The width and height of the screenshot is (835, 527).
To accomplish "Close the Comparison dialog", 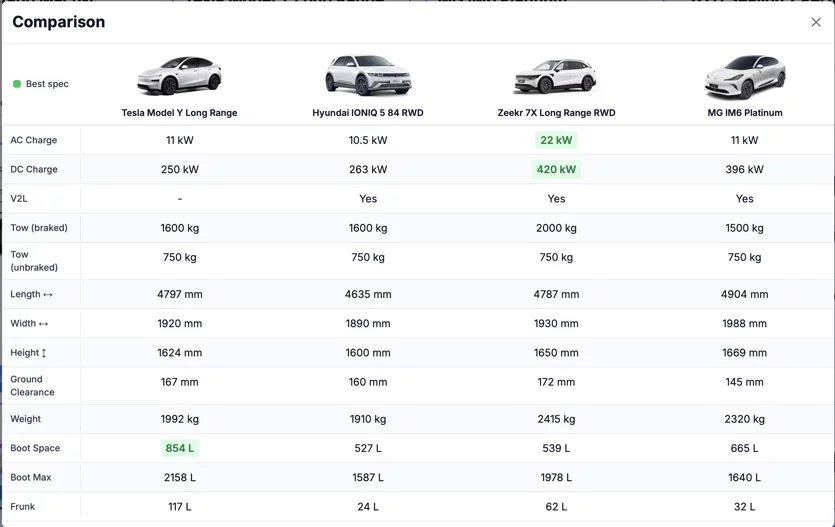I will point(815,22).
